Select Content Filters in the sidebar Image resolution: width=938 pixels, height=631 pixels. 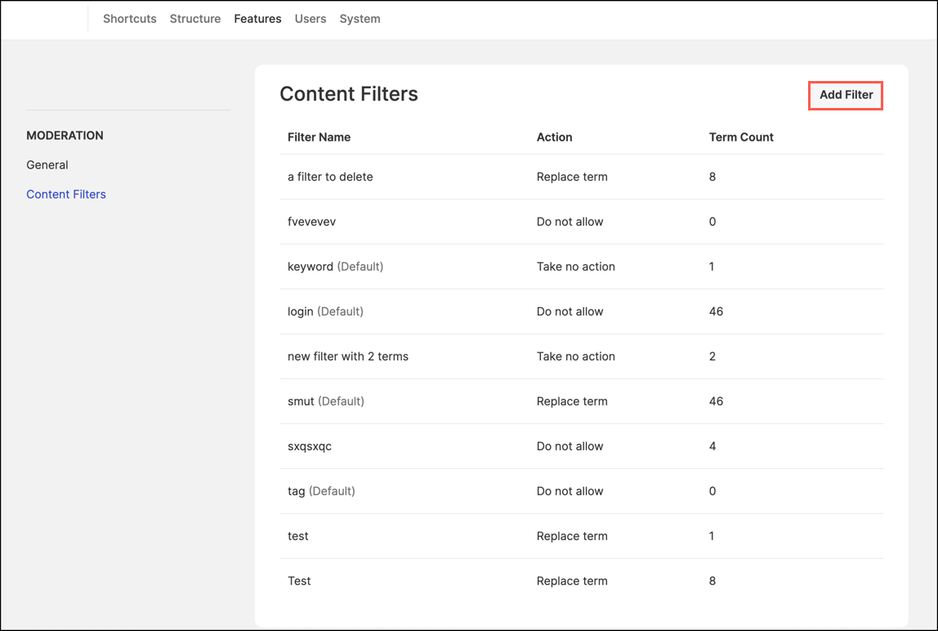tap(66, 194)
